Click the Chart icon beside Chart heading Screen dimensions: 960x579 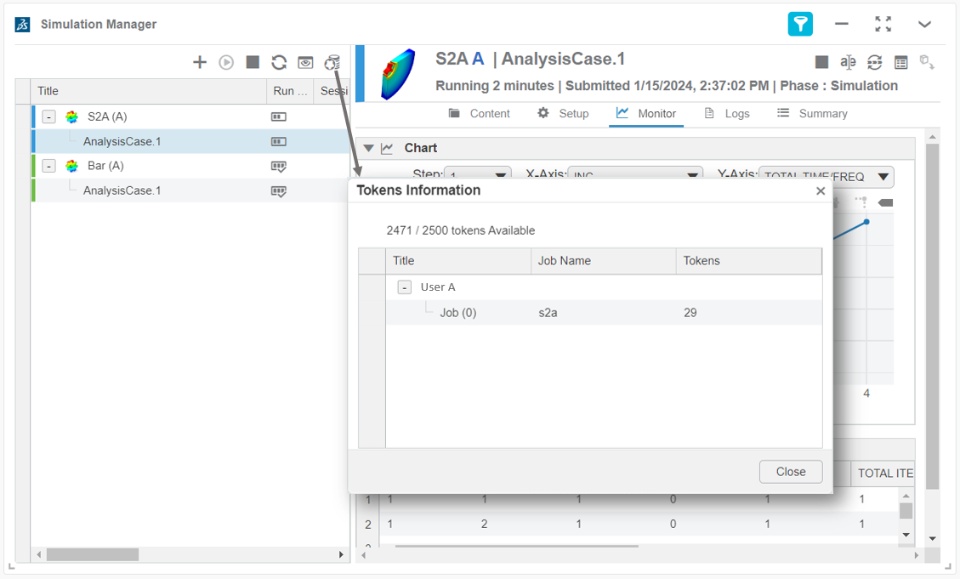[x=387, y=148]
